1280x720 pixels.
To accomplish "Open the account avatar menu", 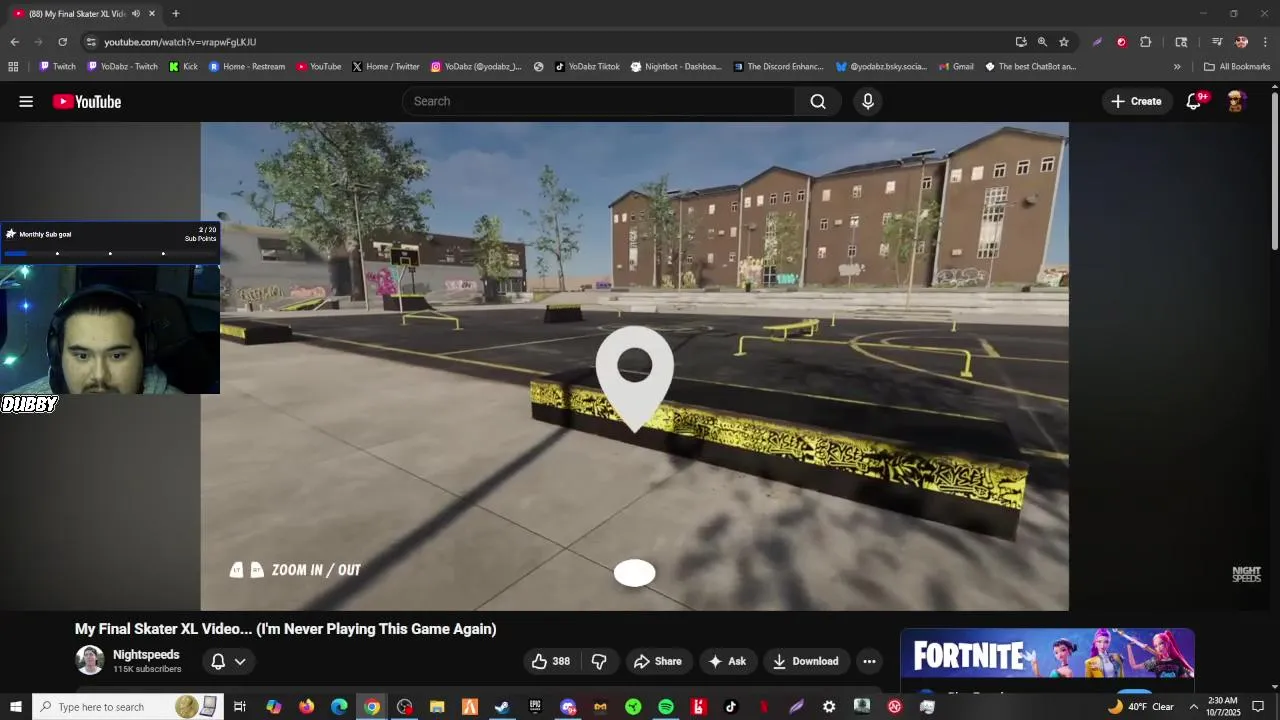I will (x=1236, y=101).
